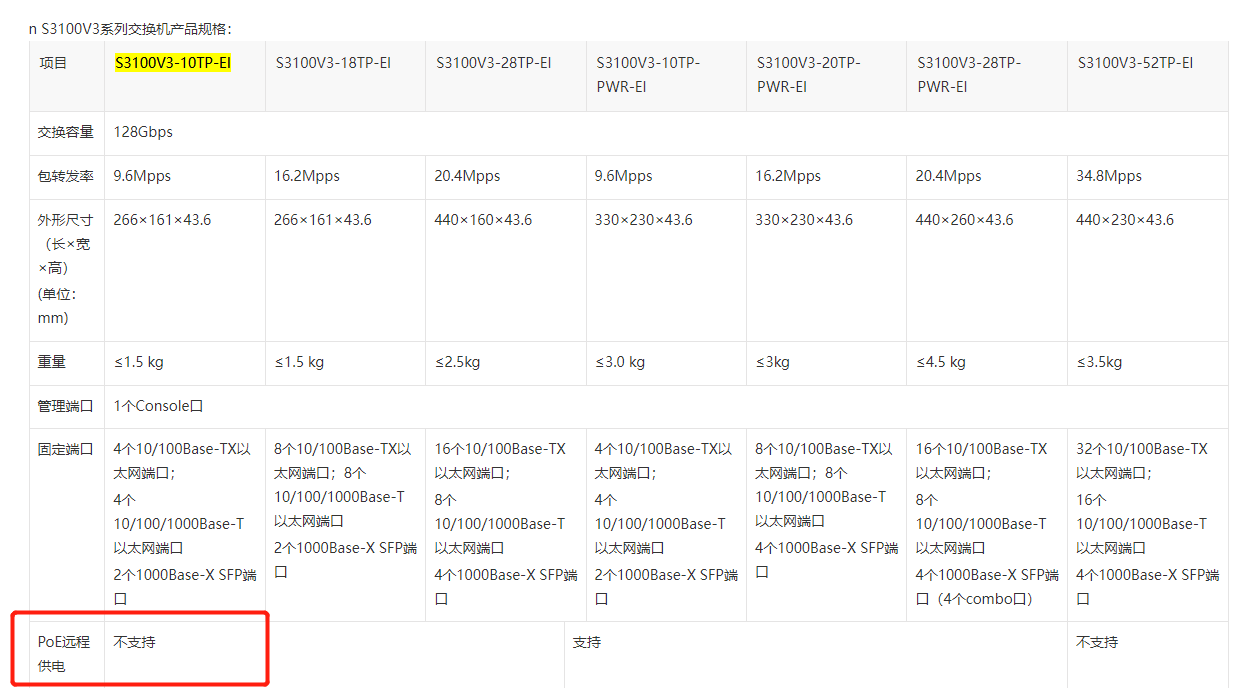Click the highlighted S3100V3-10TP-EI column header

coord(173,63)
